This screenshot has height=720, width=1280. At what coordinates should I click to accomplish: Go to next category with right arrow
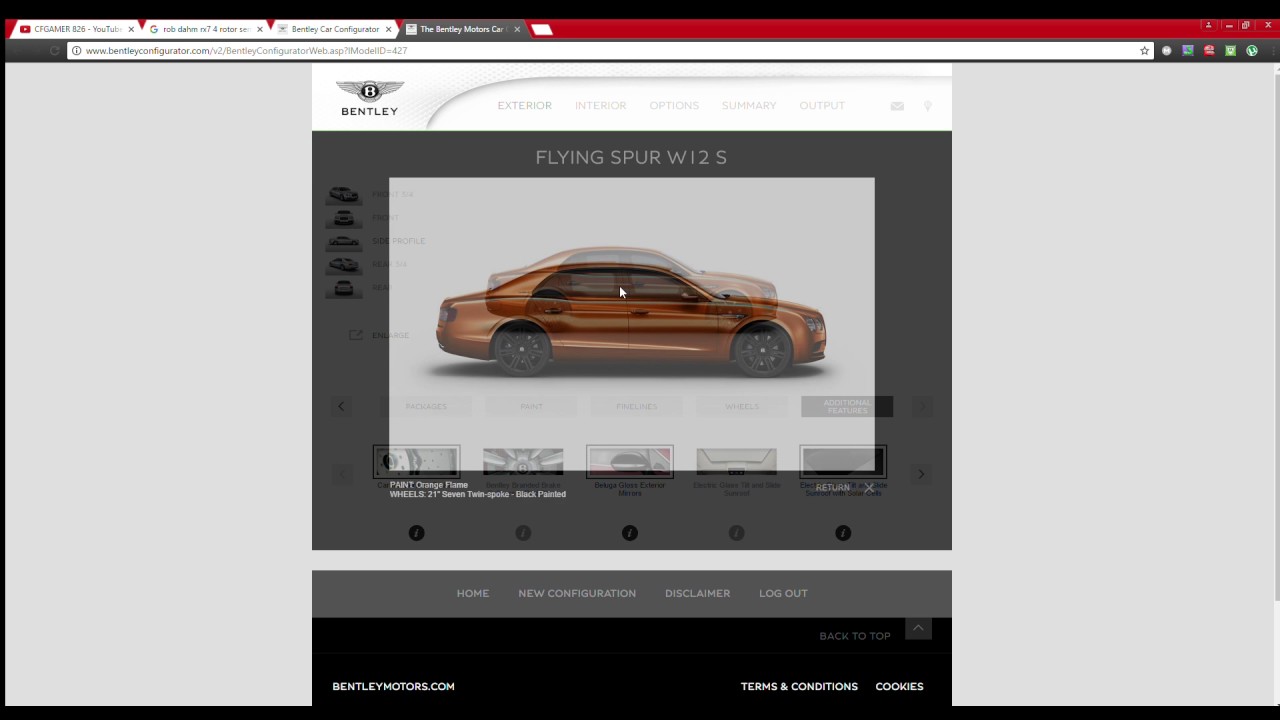click(922, 406)
